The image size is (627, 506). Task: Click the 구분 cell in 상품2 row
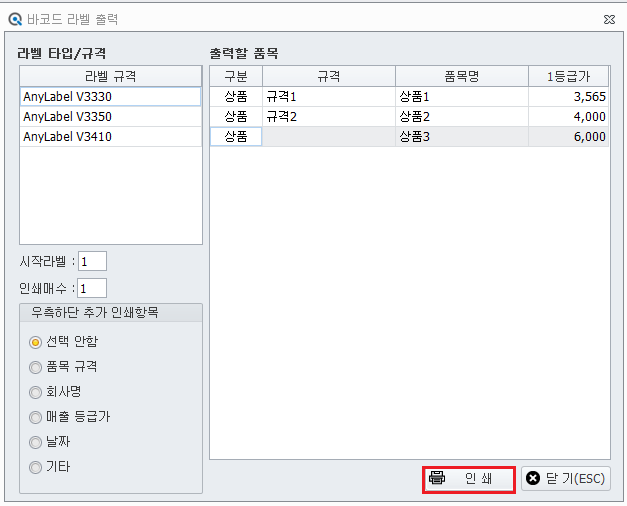pos(236,116)
